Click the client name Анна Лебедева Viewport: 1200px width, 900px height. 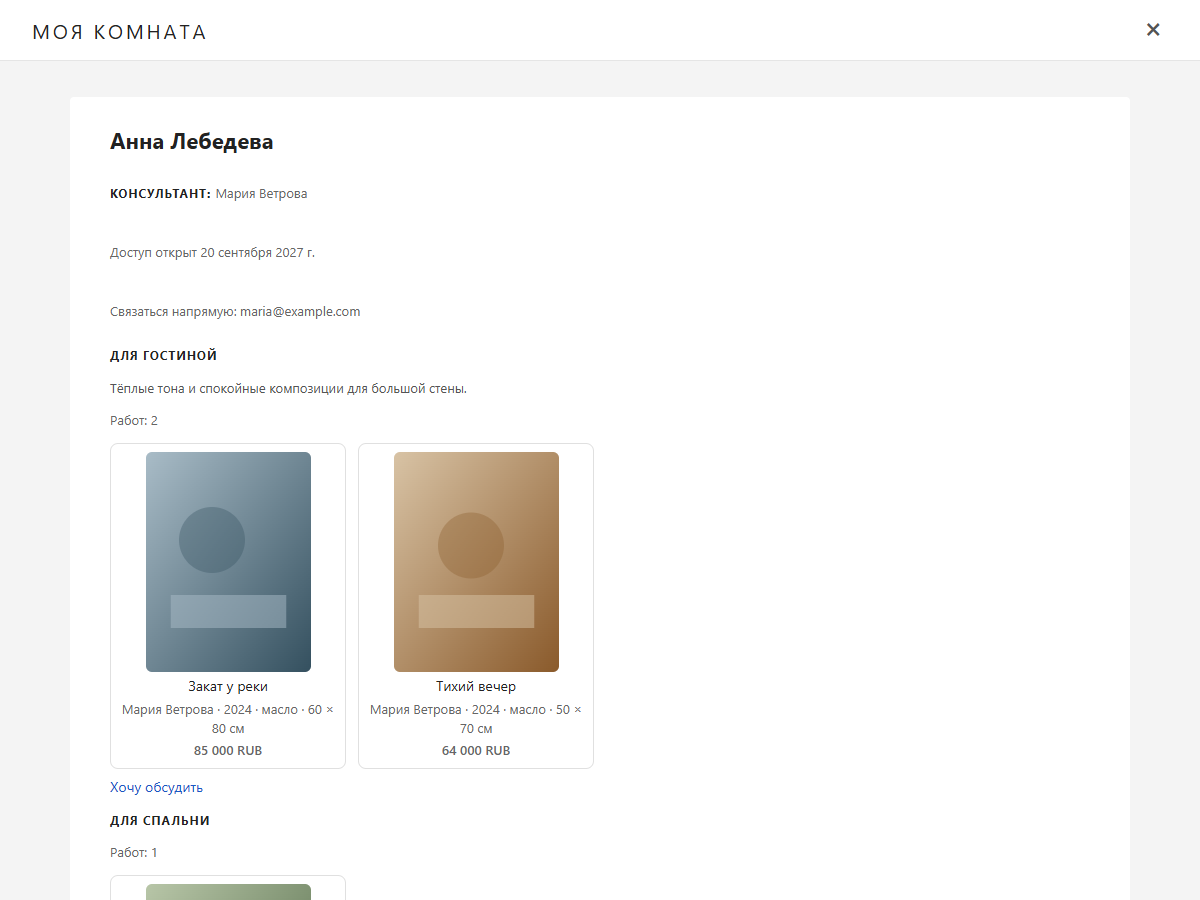pos(192,142)
